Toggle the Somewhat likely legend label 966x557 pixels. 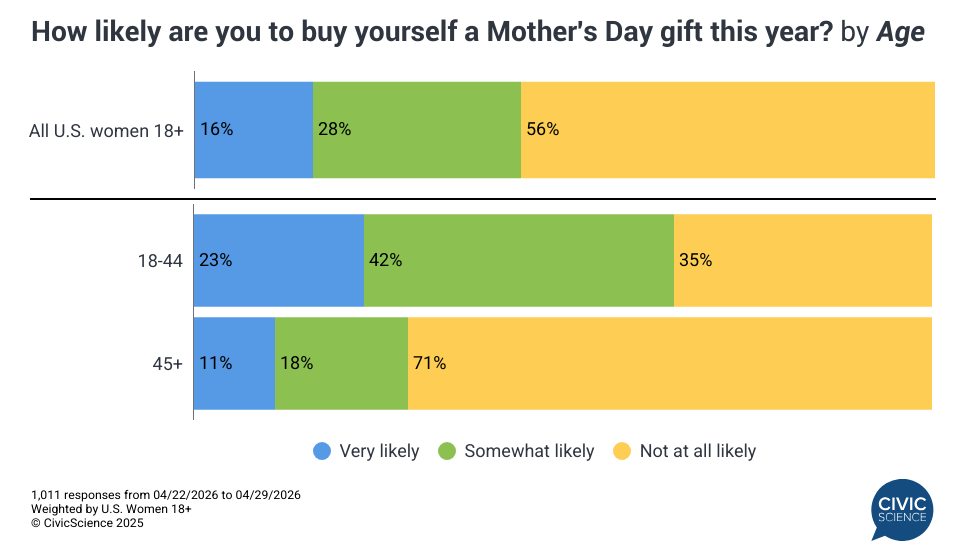(530, 451)
